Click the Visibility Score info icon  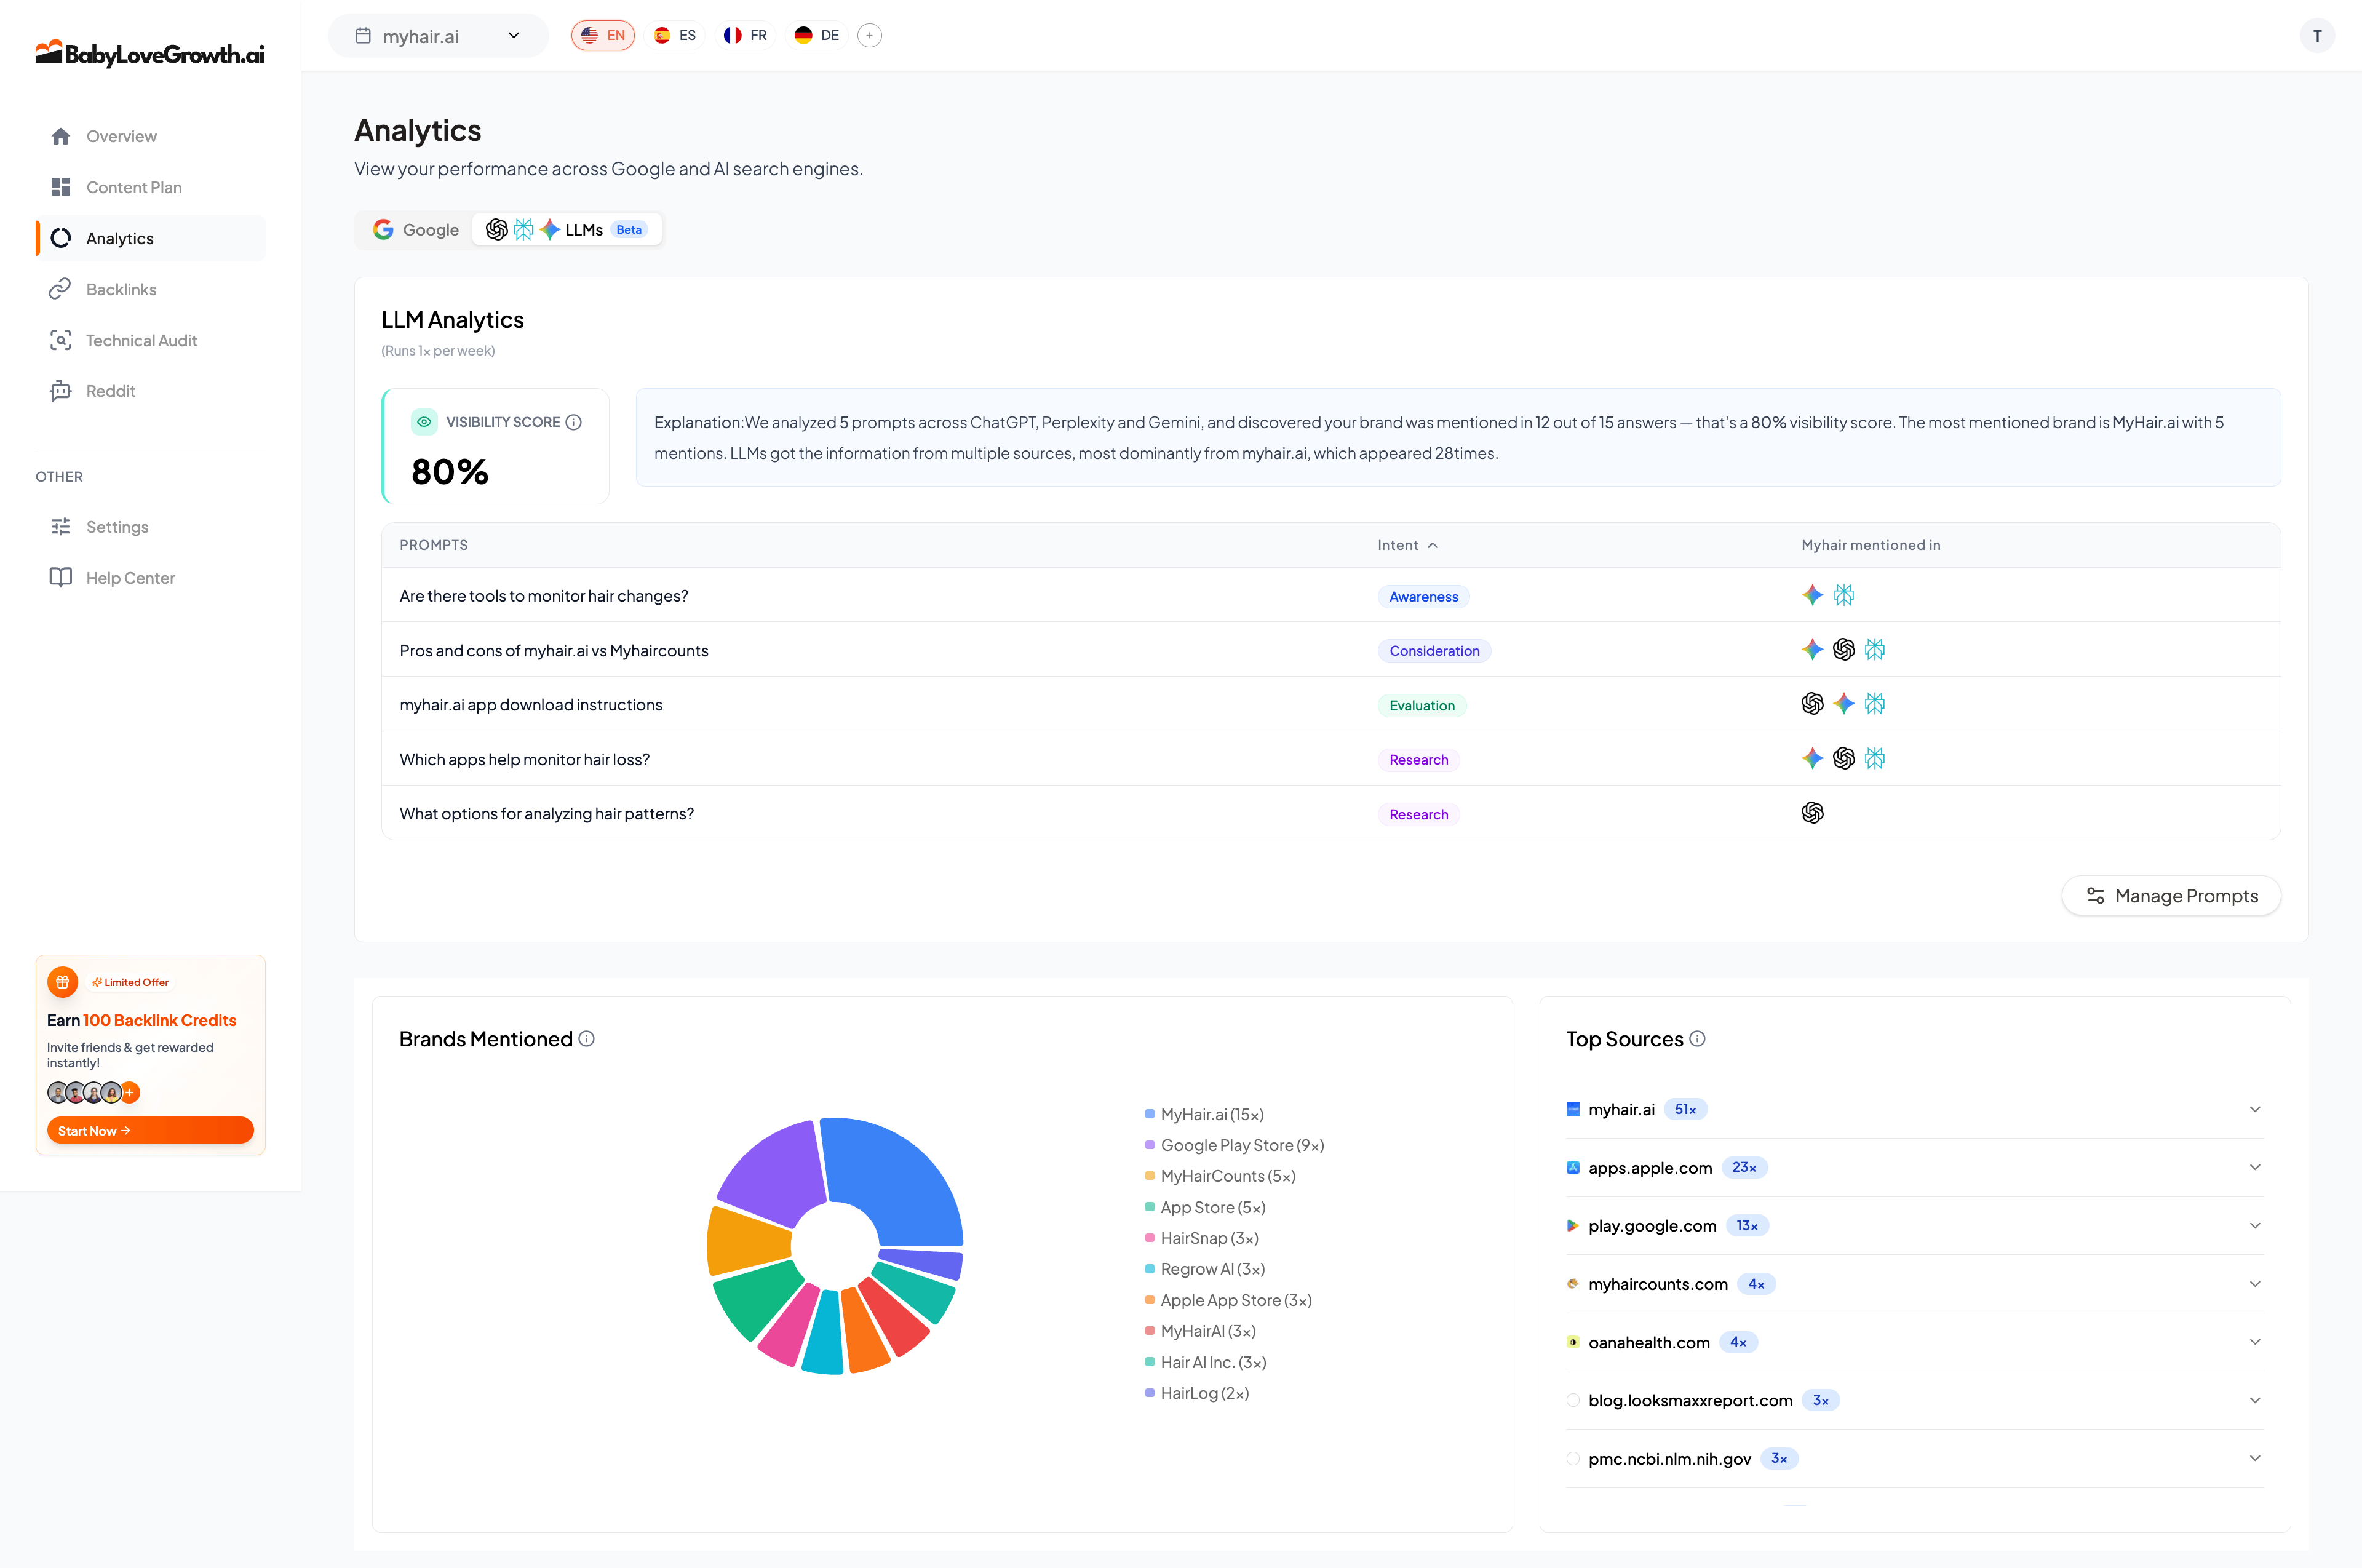click(x=574, y=422)
